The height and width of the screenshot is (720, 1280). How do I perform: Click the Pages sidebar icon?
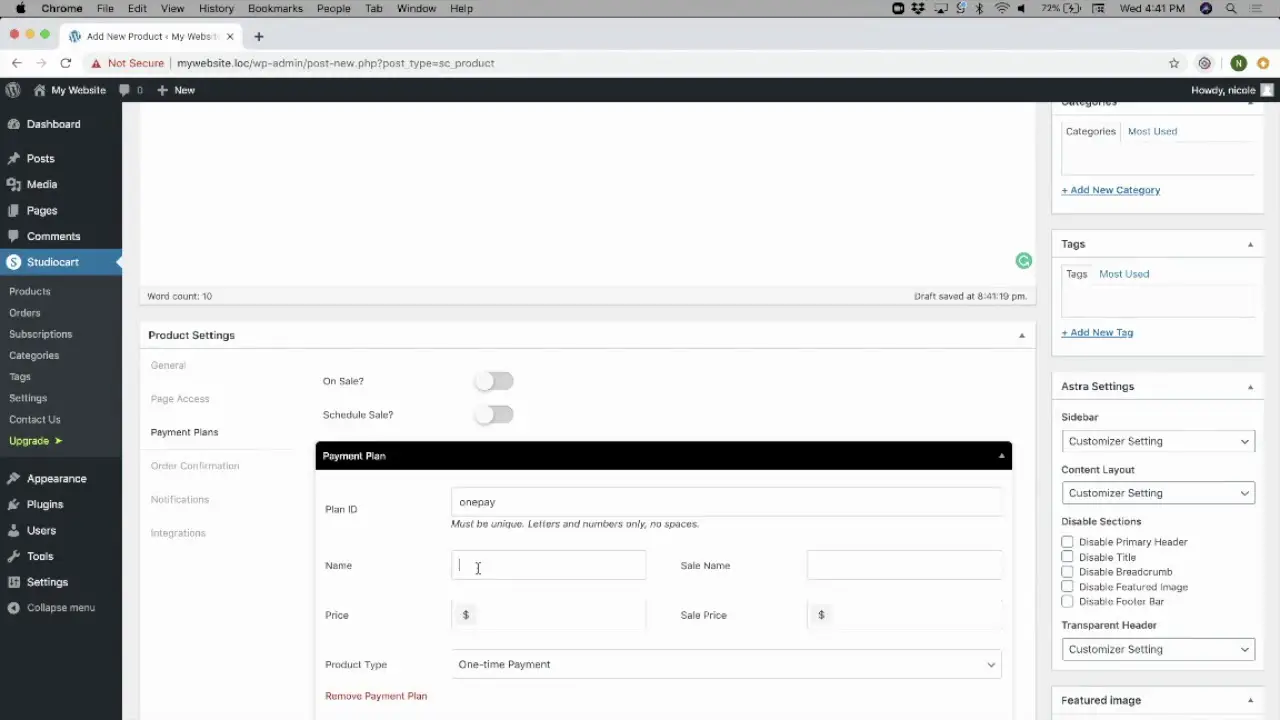click(13, 211)
